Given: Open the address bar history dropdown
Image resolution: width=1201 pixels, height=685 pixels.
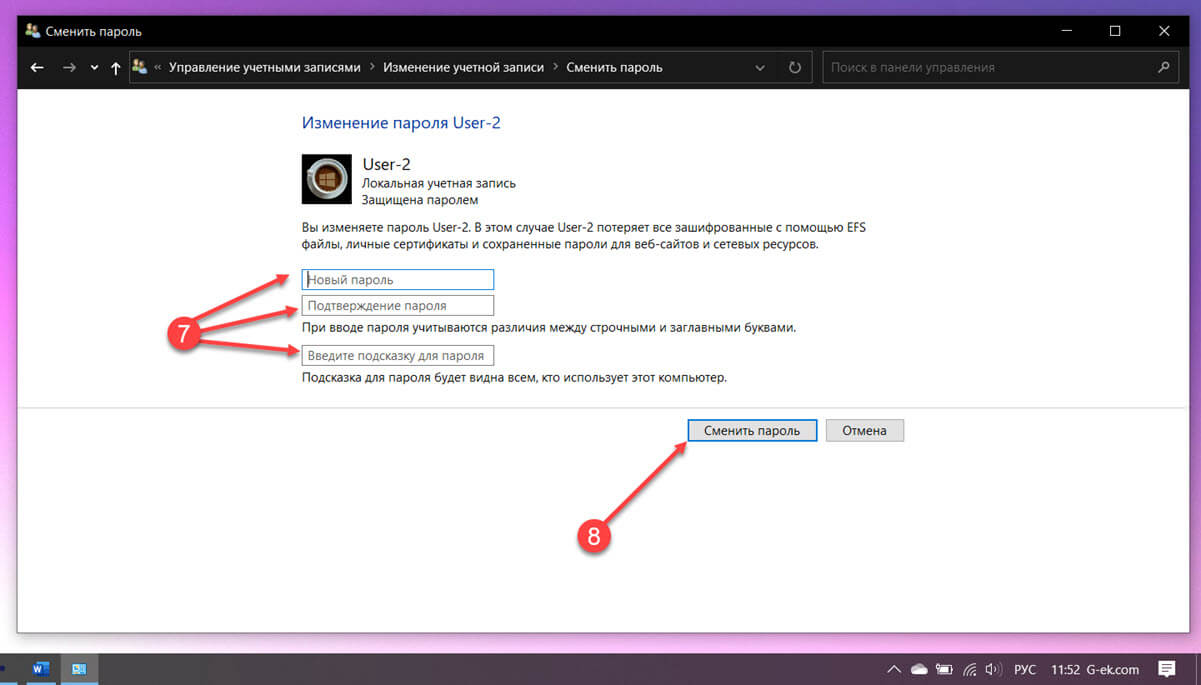Looking at the screenshot, I should pyautogui.click(x=761, y=68).
